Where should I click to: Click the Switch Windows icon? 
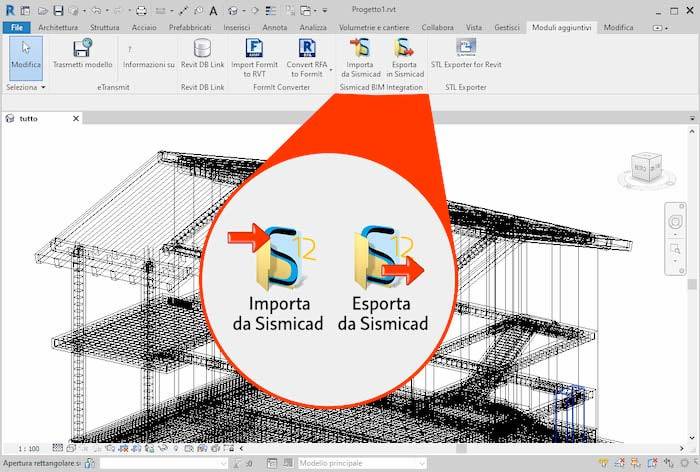pos(305,10)
